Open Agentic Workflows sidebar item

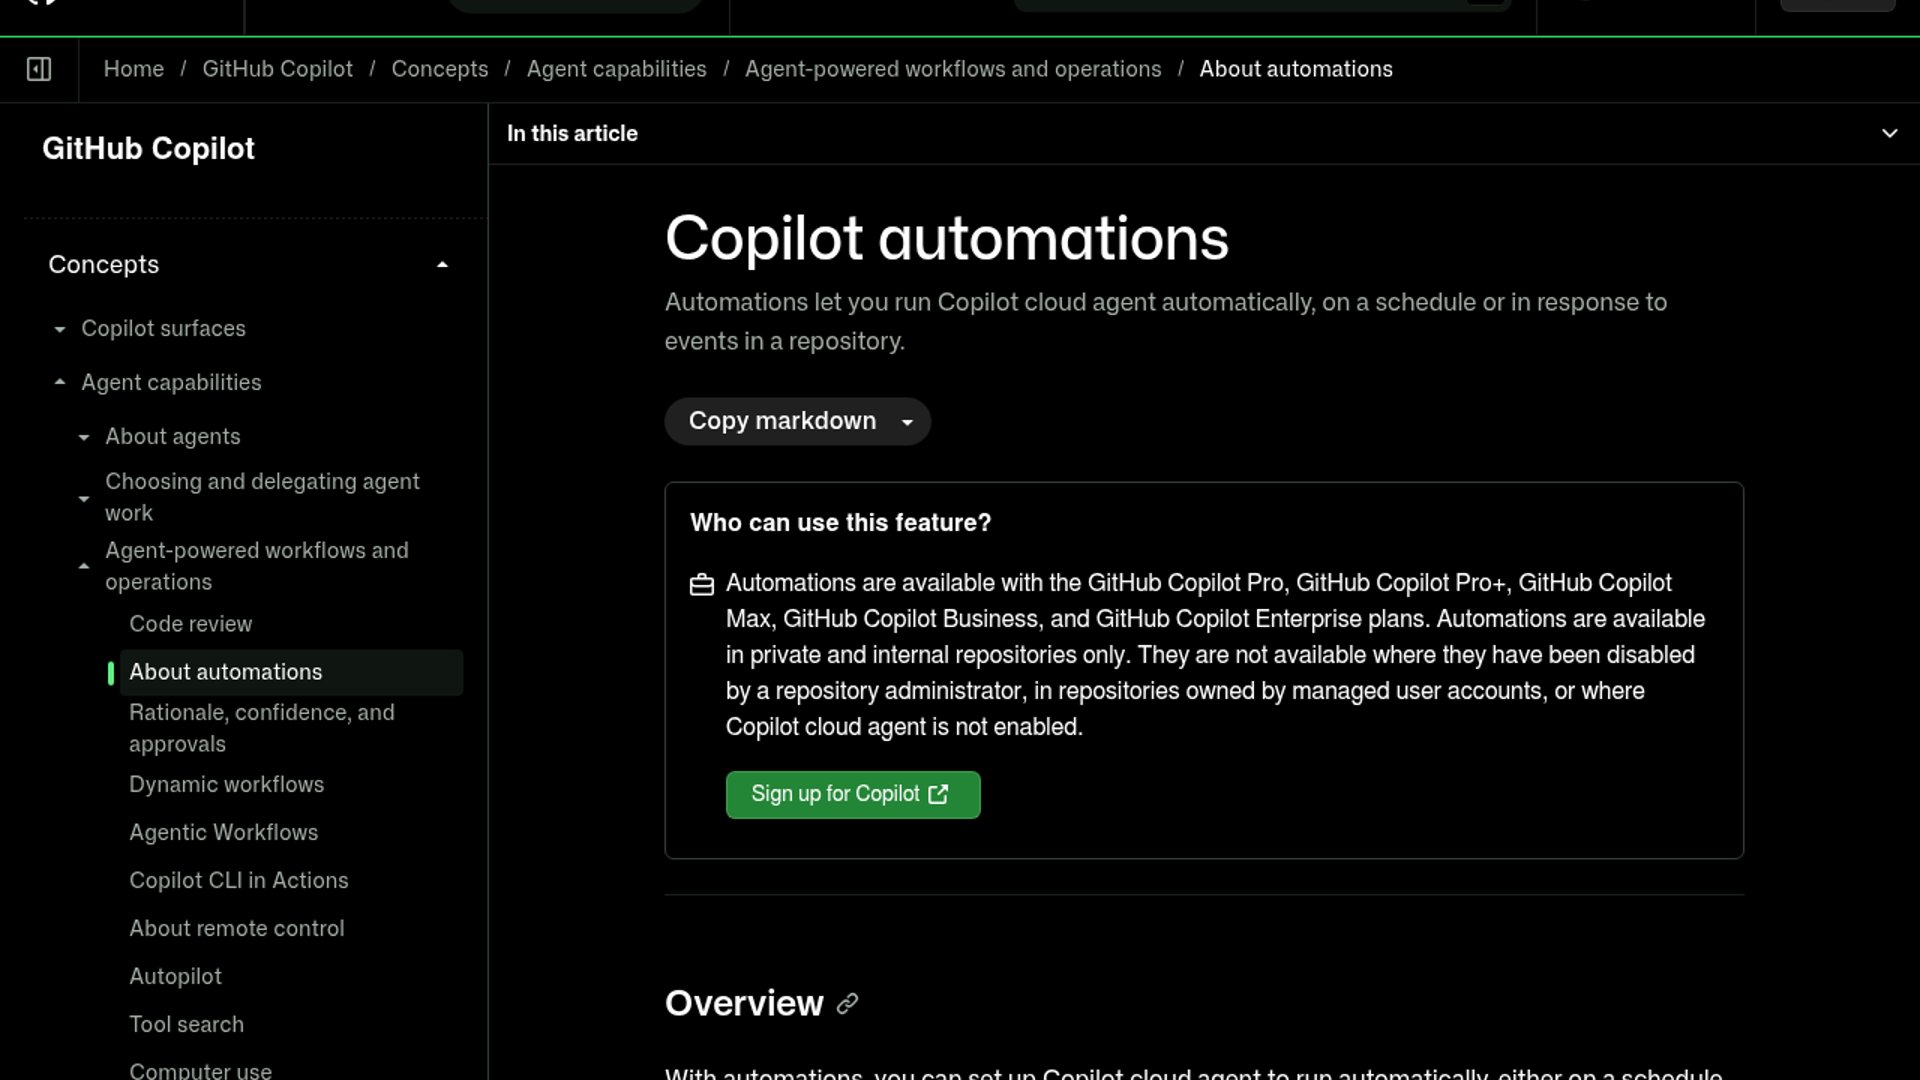[x=224, y=832]
